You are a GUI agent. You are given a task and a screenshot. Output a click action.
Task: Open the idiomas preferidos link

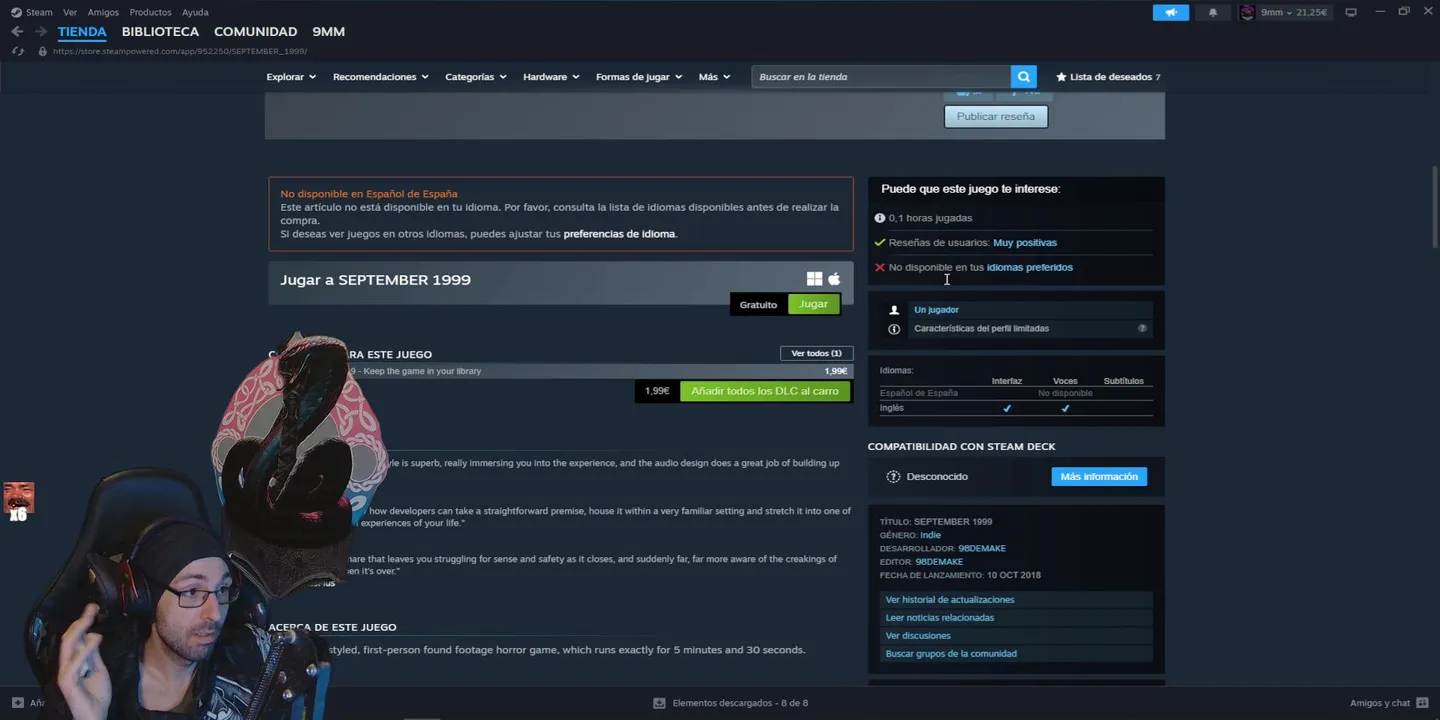(1030, 268)
